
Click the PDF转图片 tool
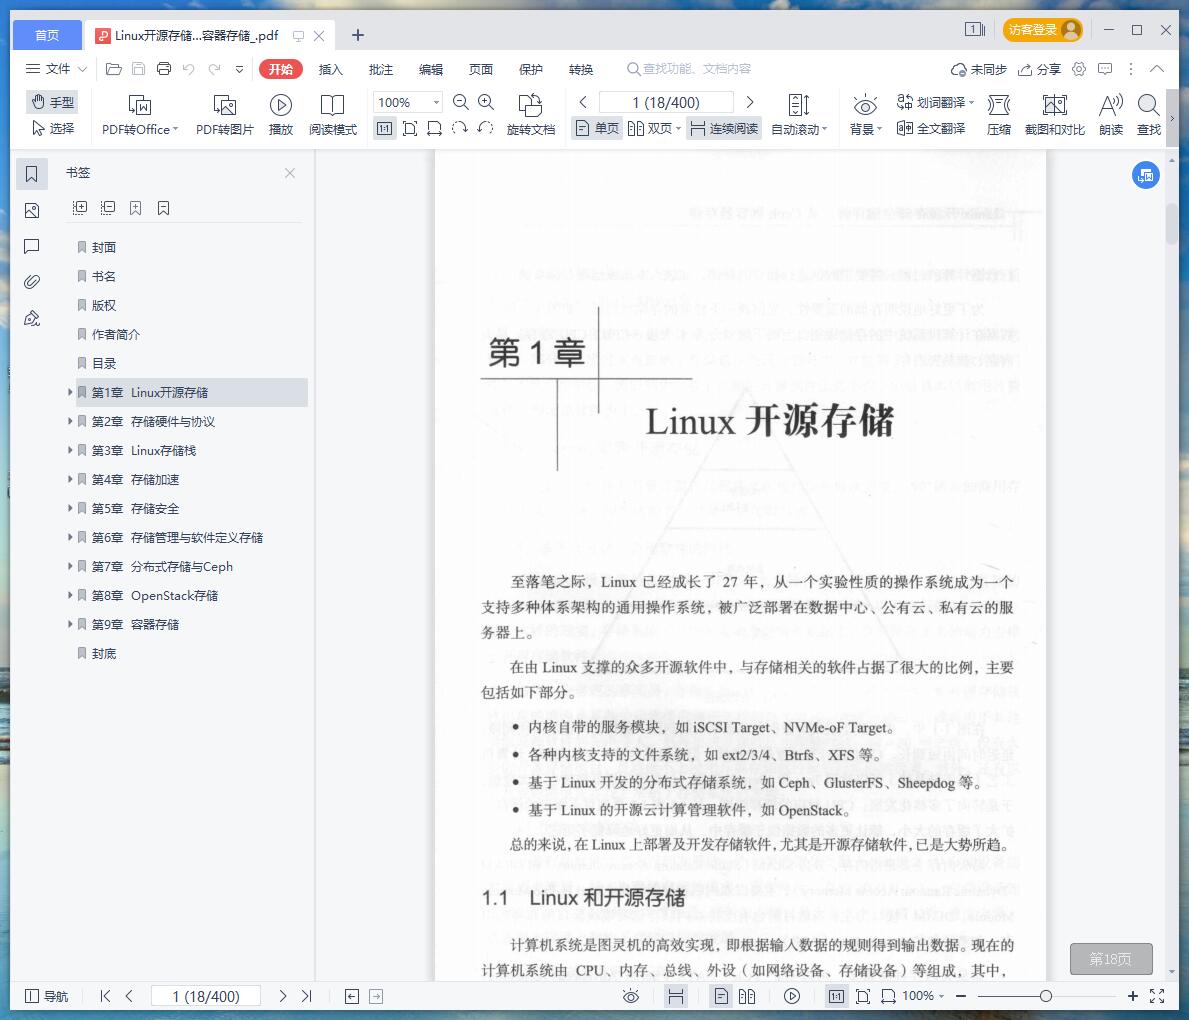pyautogui.click(x=224, y=115)
